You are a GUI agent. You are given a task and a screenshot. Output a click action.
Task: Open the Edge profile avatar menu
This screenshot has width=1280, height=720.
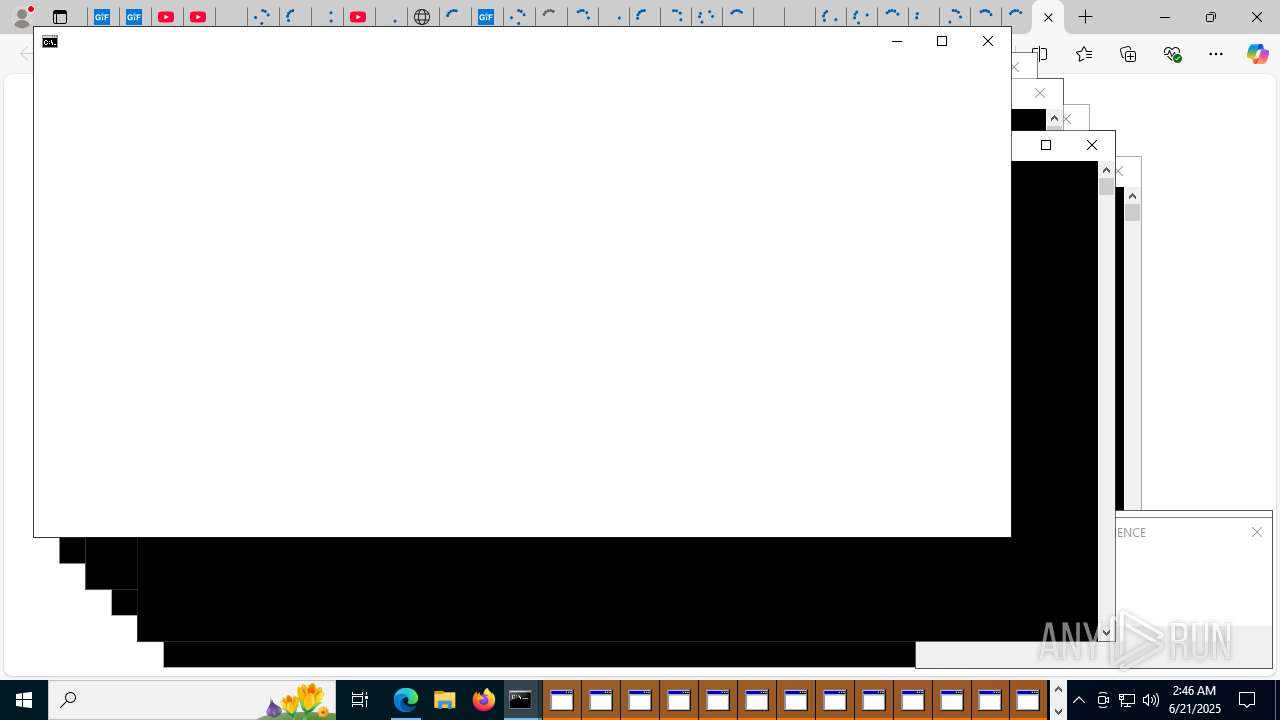[x=22, y=17]
